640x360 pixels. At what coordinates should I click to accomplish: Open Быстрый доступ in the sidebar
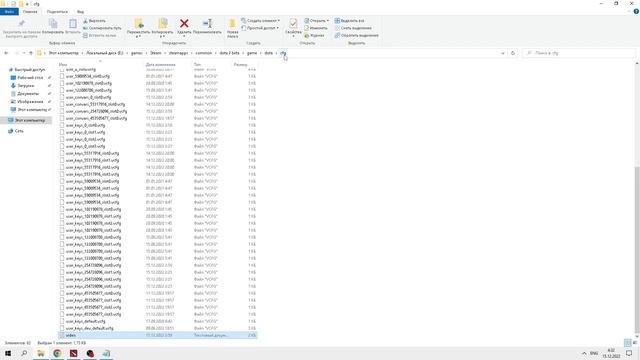click(x=29, y=70)
